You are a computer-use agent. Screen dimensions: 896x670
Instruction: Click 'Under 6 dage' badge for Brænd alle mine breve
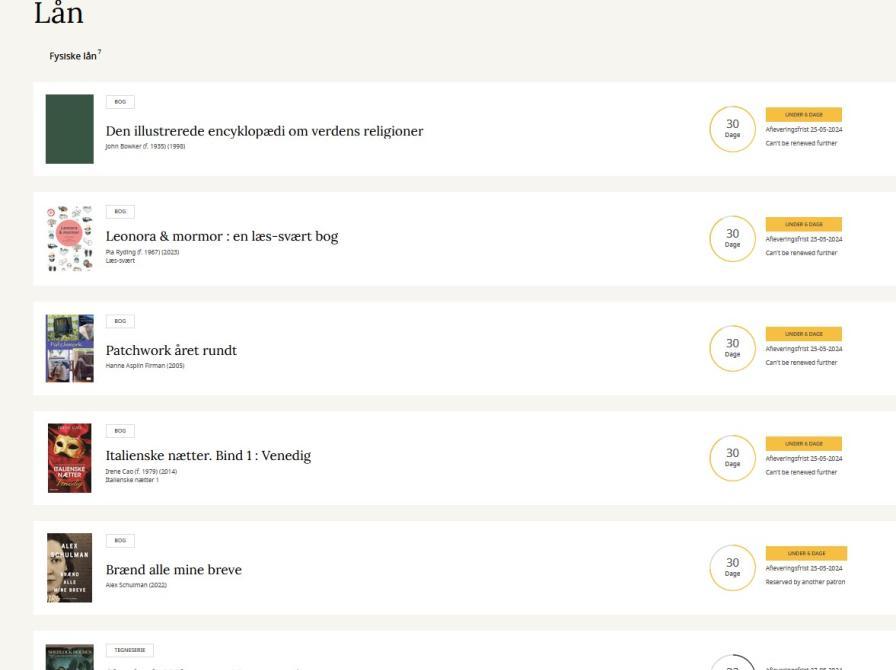[806, 553]
